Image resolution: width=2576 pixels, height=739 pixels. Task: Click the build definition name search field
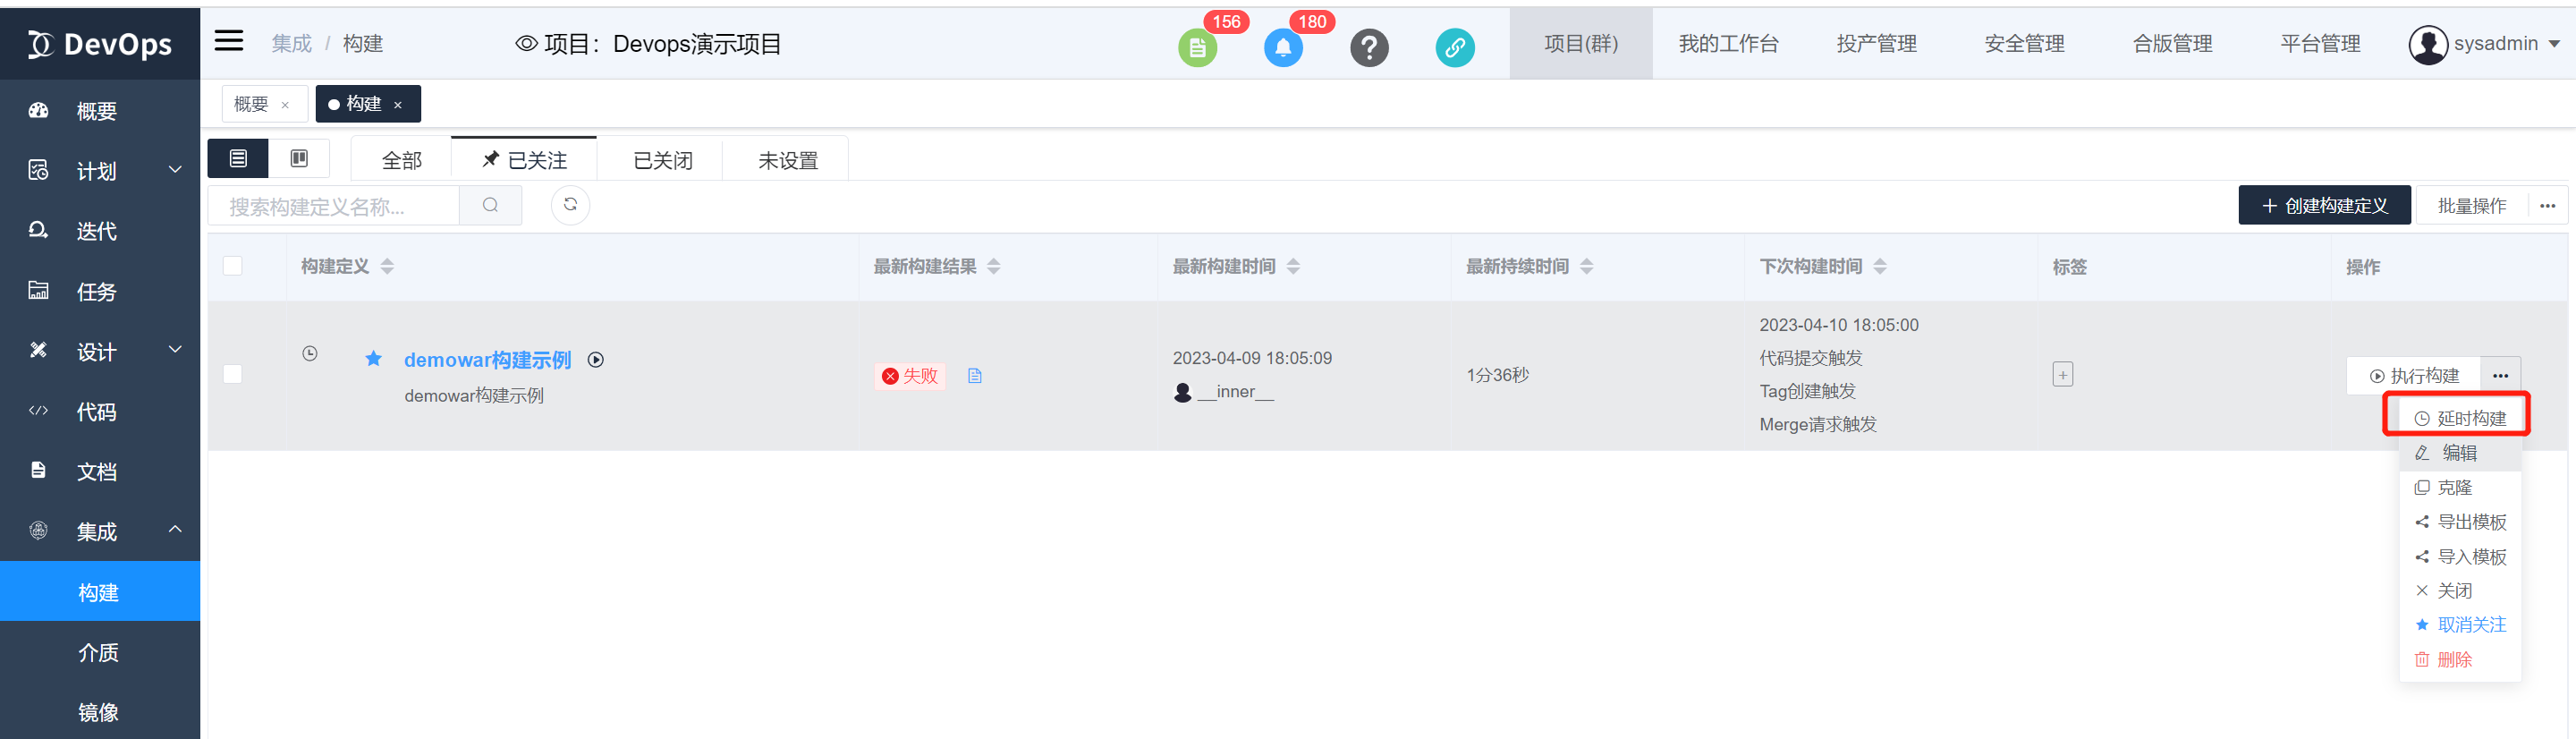(x=334, y=206)
